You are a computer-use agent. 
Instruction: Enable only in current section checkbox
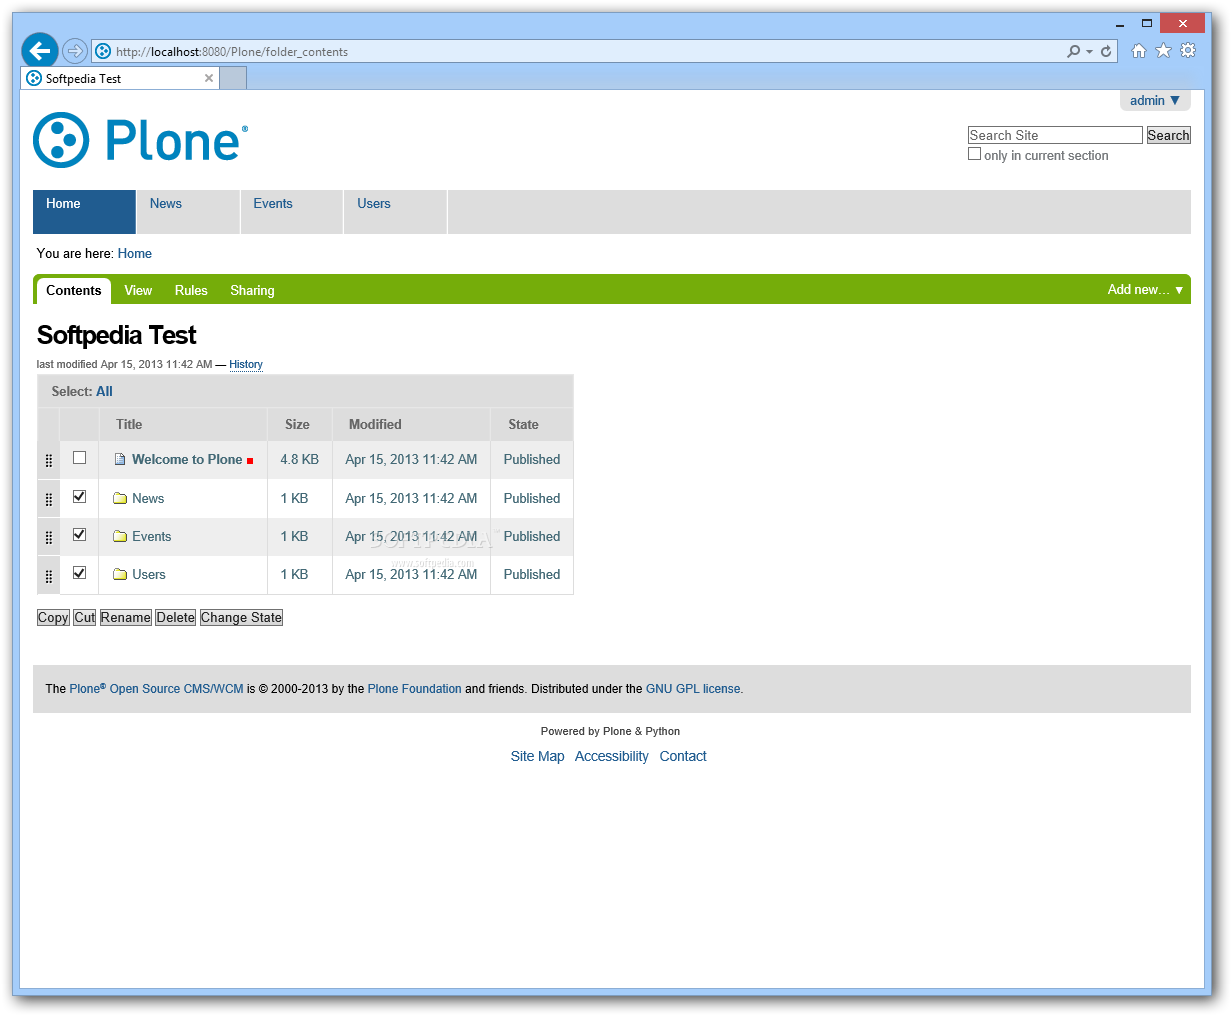975,154
